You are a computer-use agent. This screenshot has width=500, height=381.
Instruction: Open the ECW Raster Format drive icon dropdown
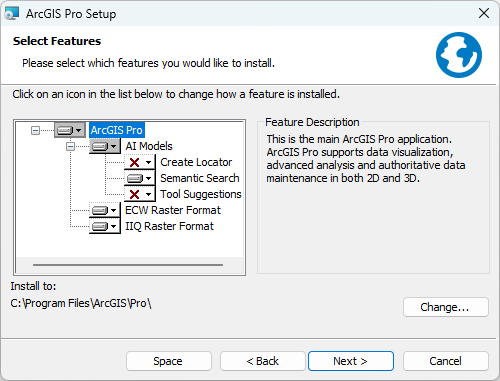[104, 210]
